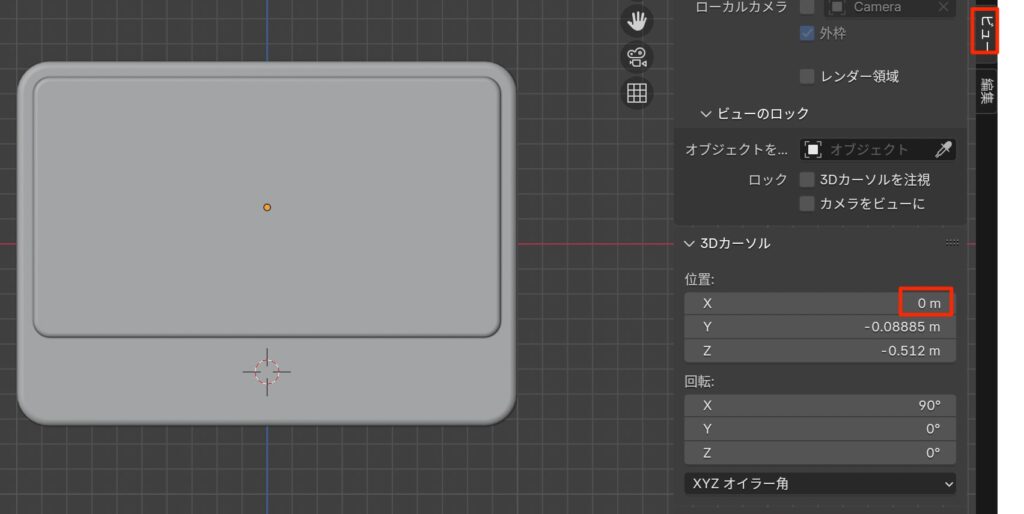Click the 3D cursor location X field
Screen dimensions: 1024x514
point(820,303)
